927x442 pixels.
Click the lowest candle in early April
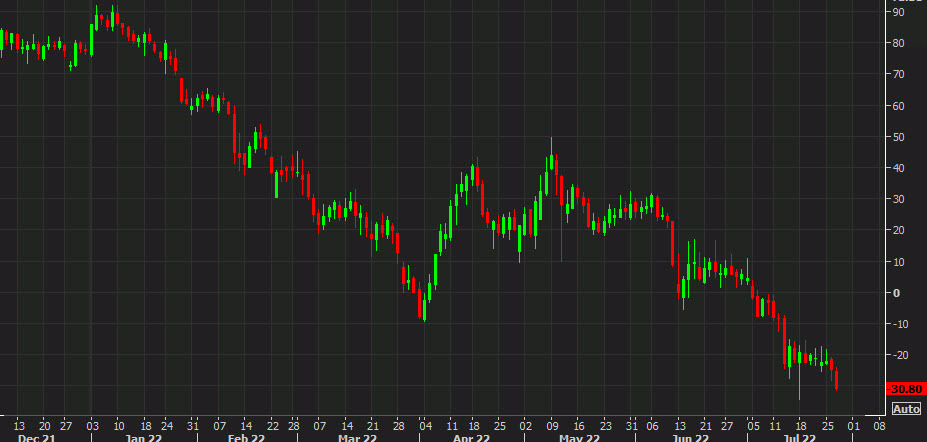tap(424, 308)
